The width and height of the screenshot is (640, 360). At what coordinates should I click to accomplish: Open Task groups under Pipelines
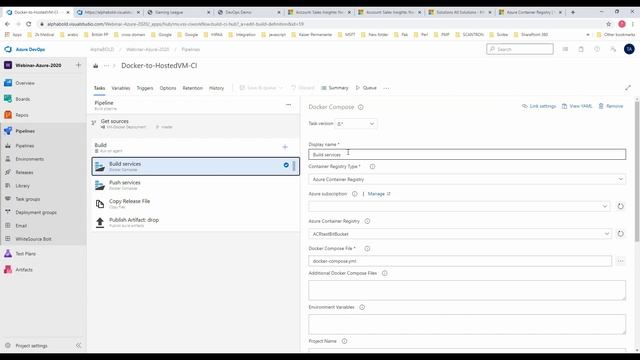[x=27, y=199]
